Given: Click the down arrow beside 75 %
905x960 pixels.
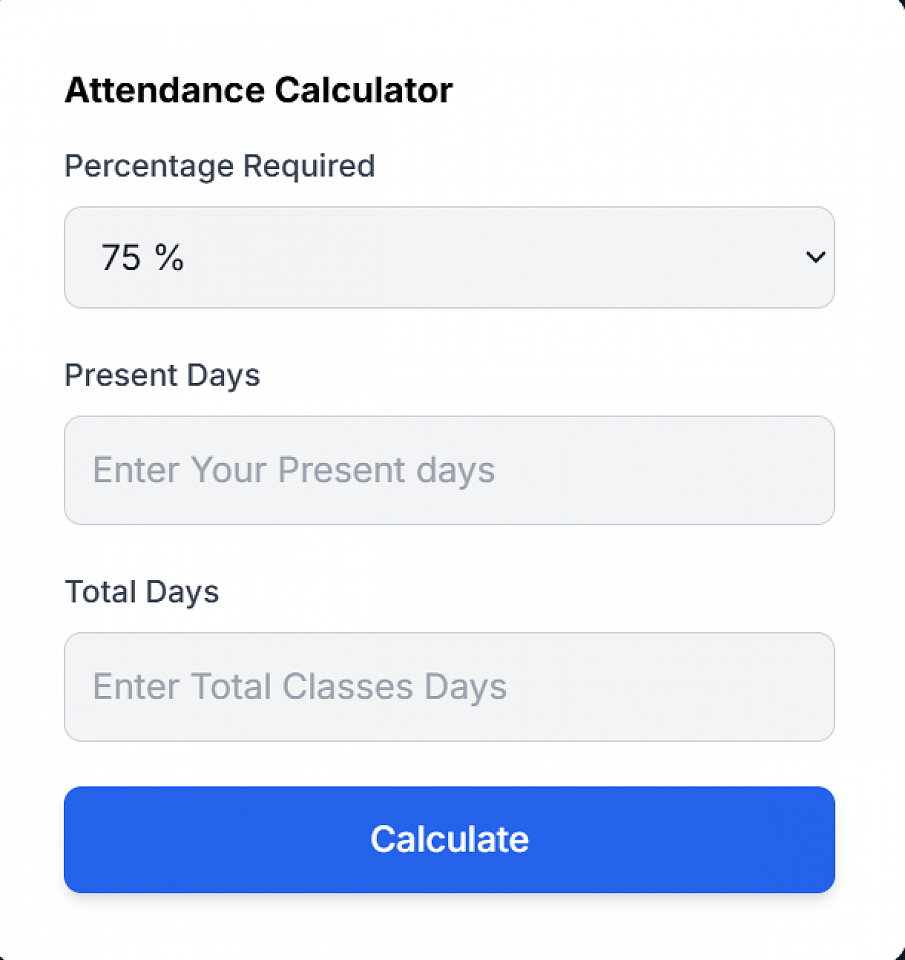Looking at the screenshot, I should click(815, 258).
